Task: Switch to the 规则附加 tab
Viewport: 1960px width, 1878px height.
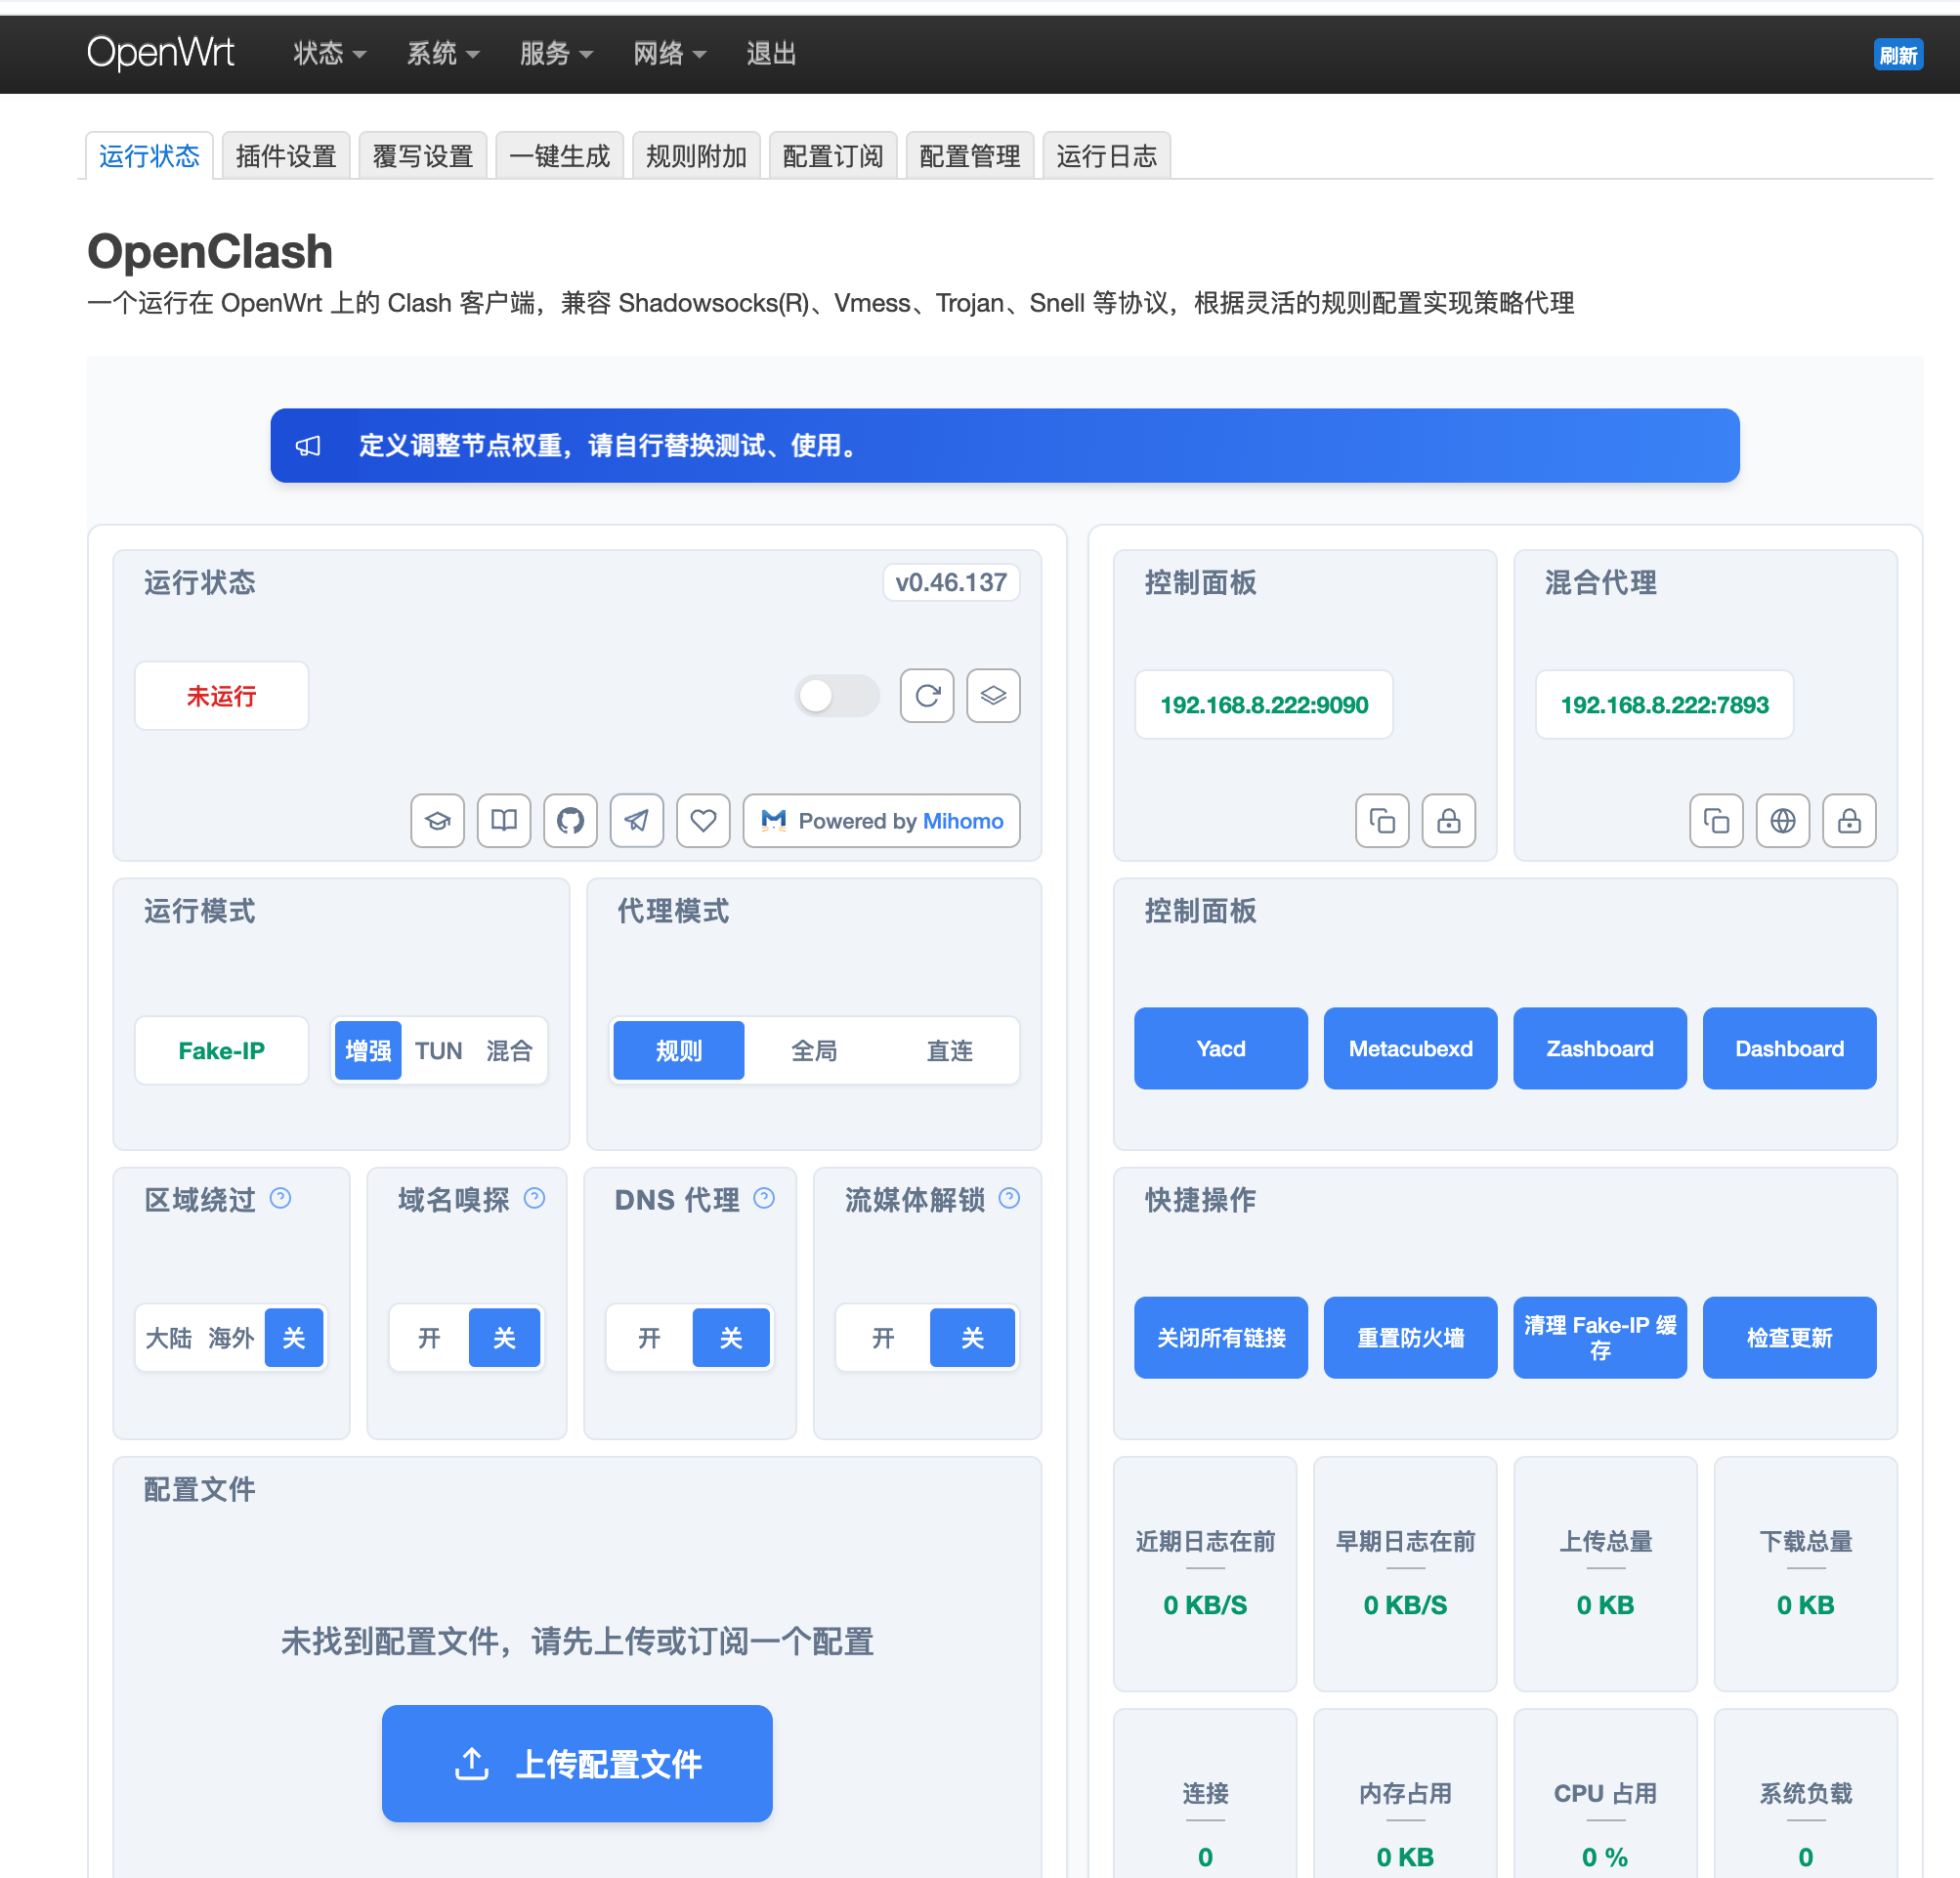Action: coord(697,156)
